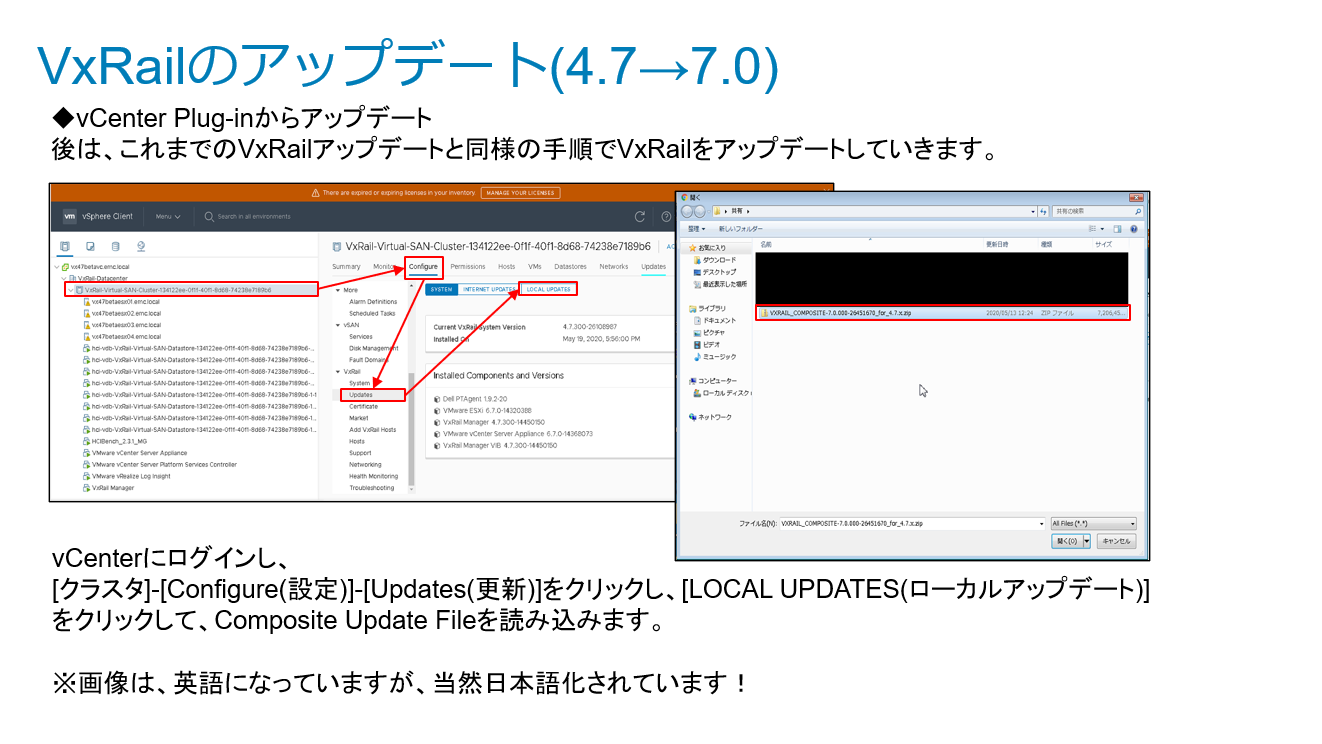Screen dimensions: 1322x744
Task: Click the cluster icon beside the VxRail-Virtual-SAN-Cluster title
Action: tap(337, 246)
